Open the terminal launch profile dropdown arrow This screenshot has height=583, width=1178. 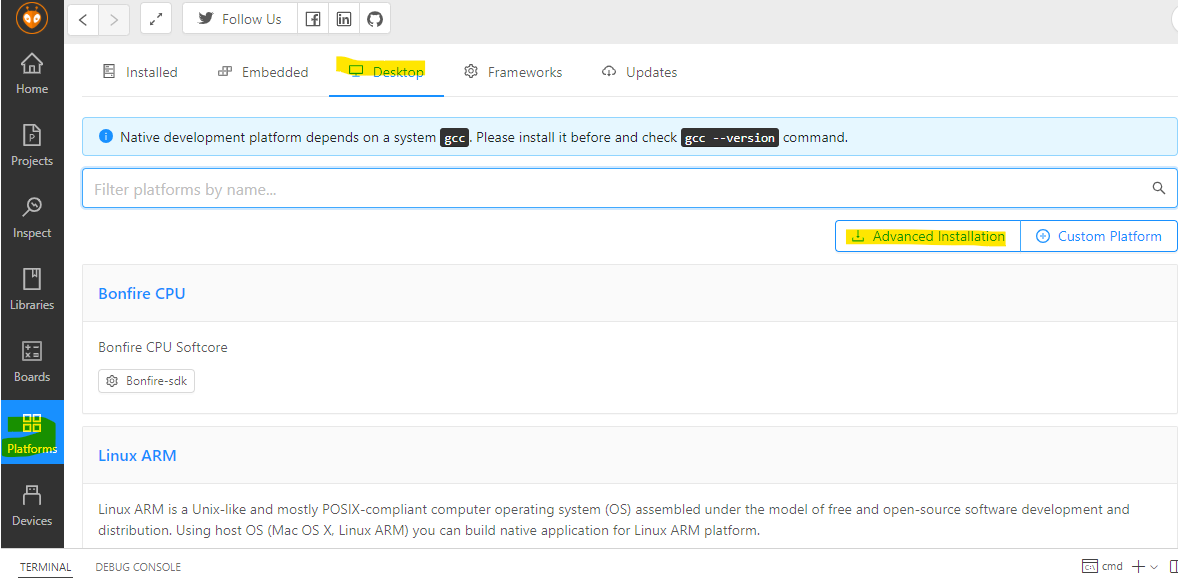[1155, 567]
